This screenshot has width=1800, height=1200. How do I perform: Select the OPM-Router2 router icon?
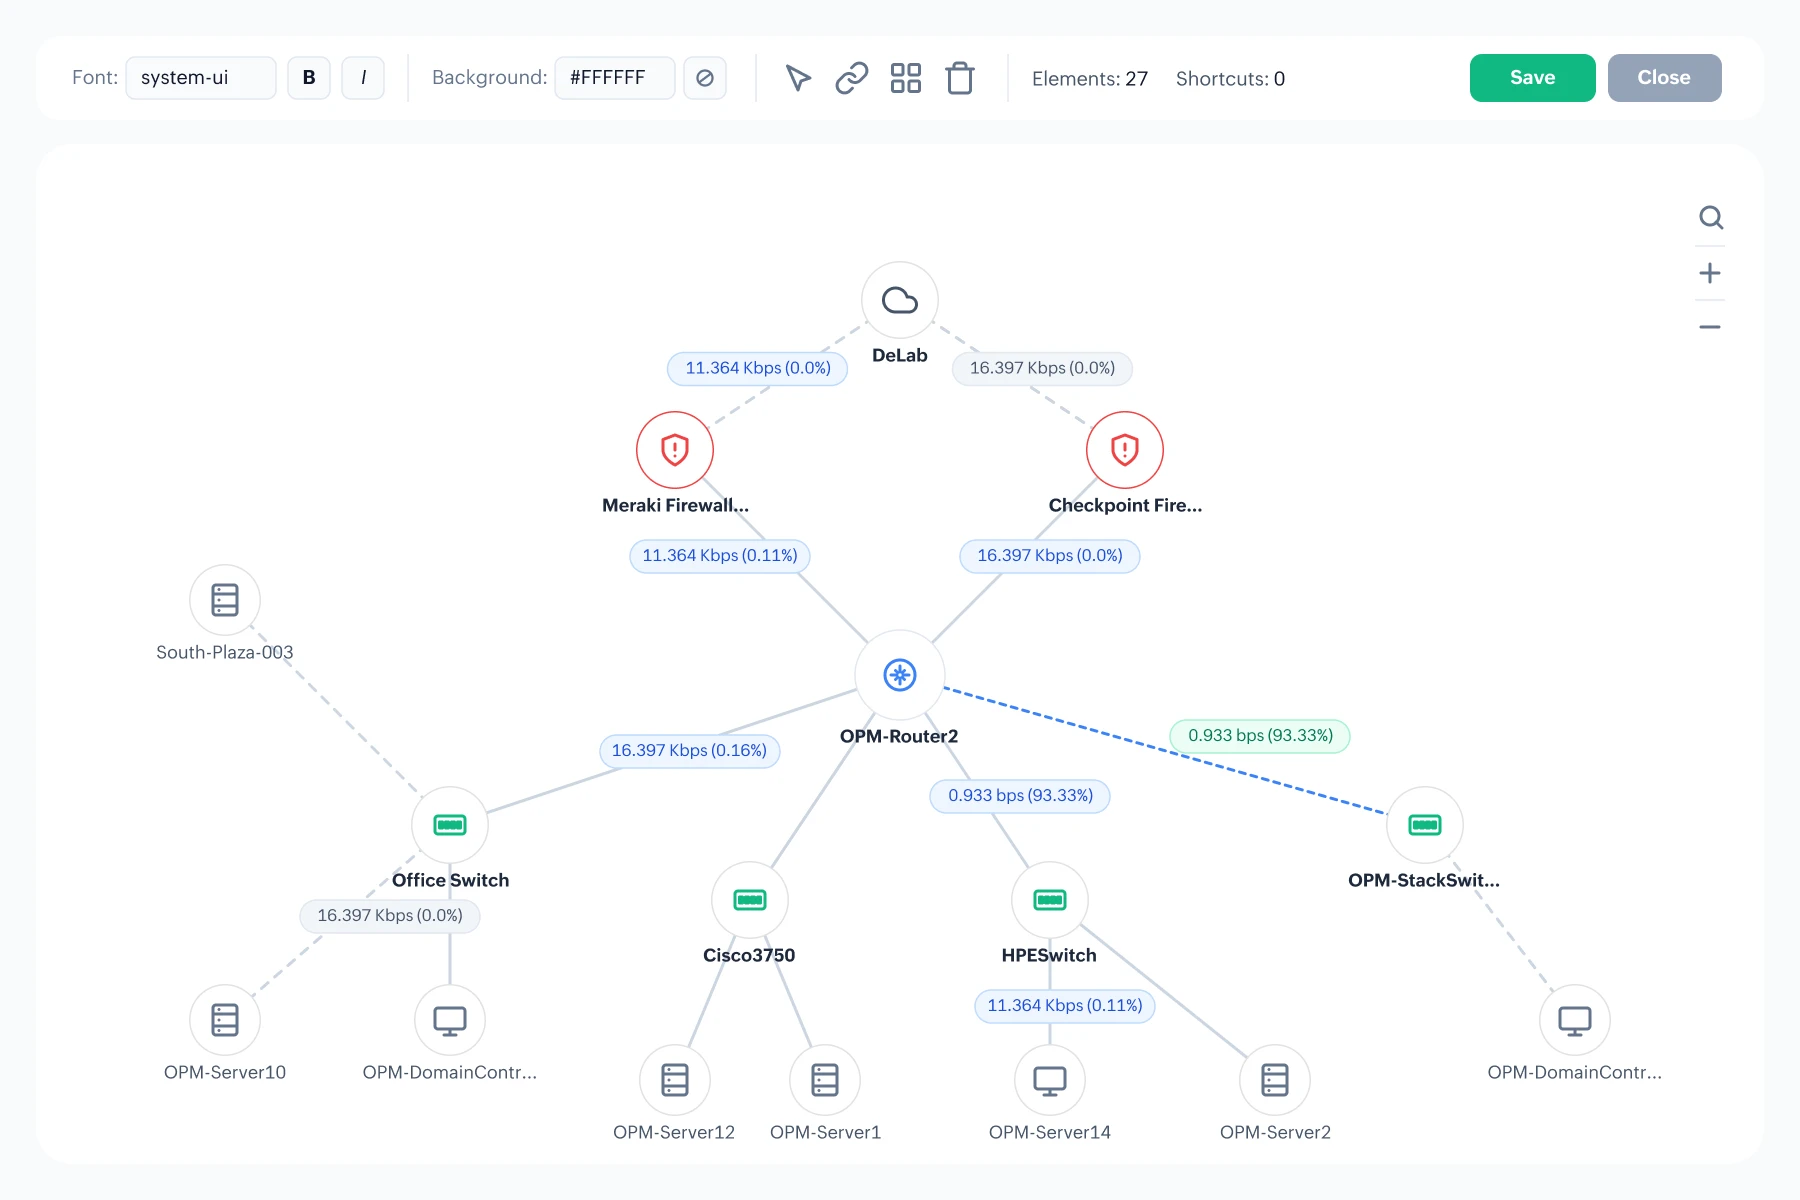tap(900, 675)
